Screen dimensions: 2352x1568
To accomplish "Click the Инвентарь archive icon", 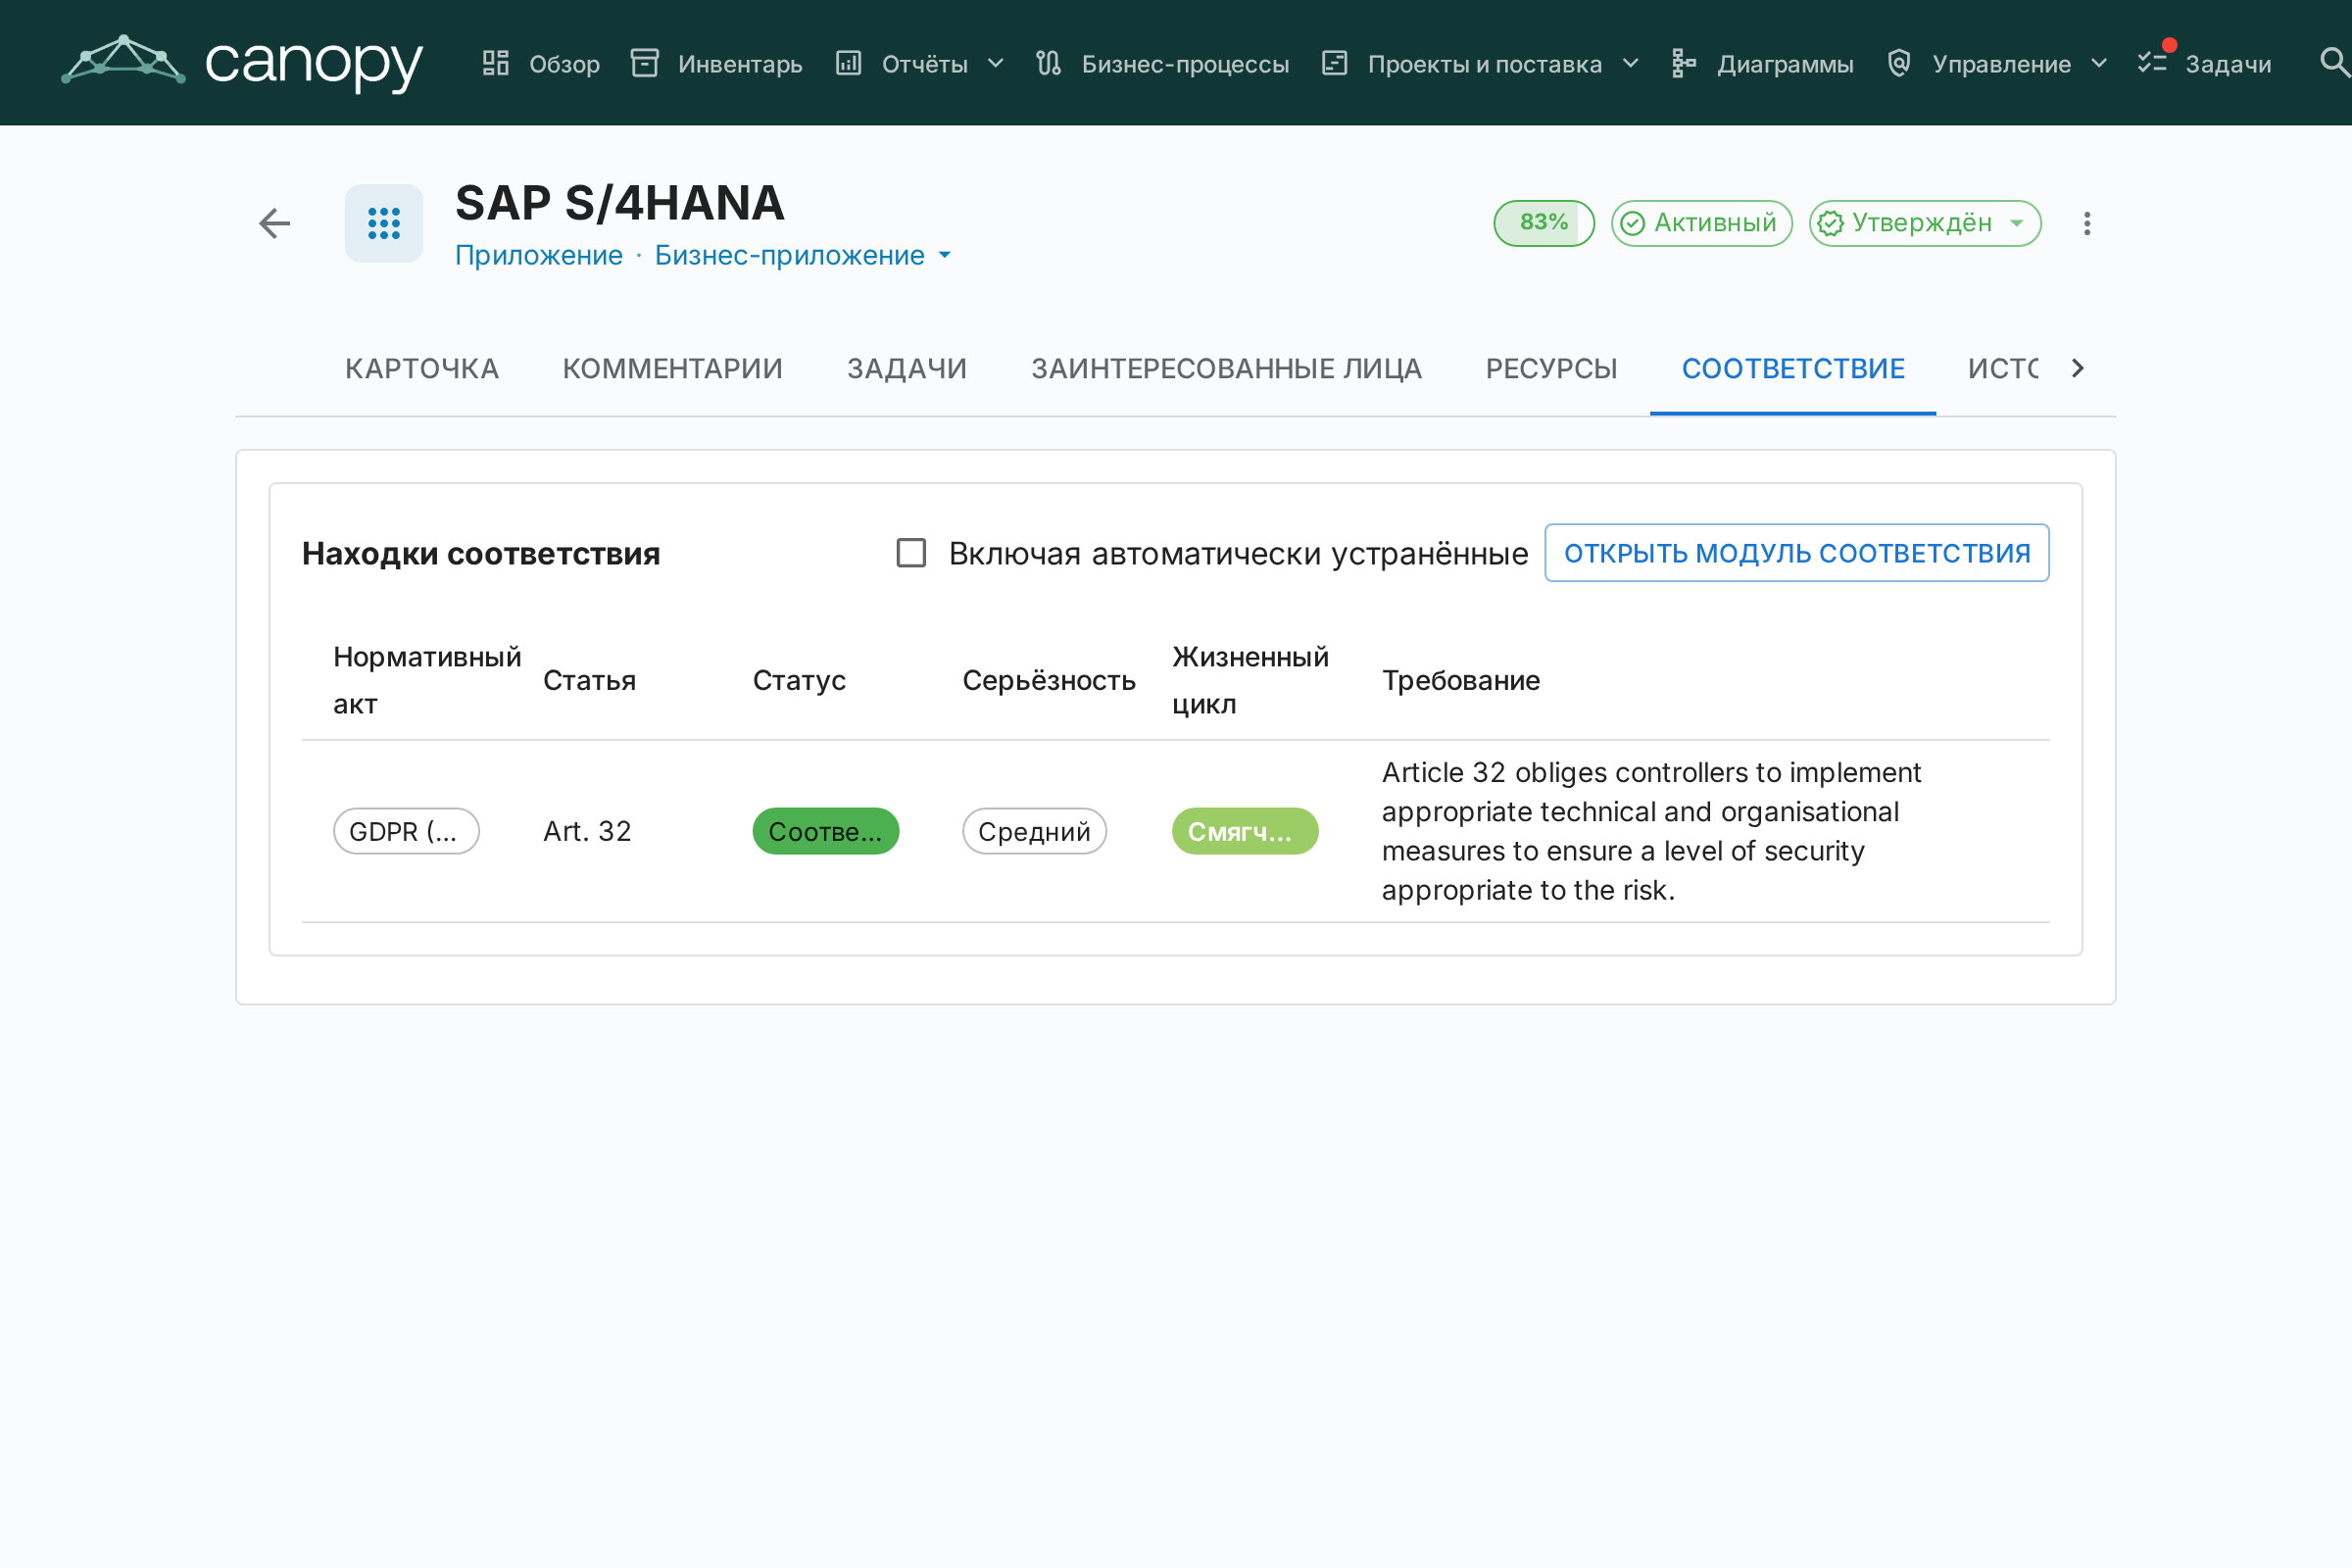I will 645,63.
